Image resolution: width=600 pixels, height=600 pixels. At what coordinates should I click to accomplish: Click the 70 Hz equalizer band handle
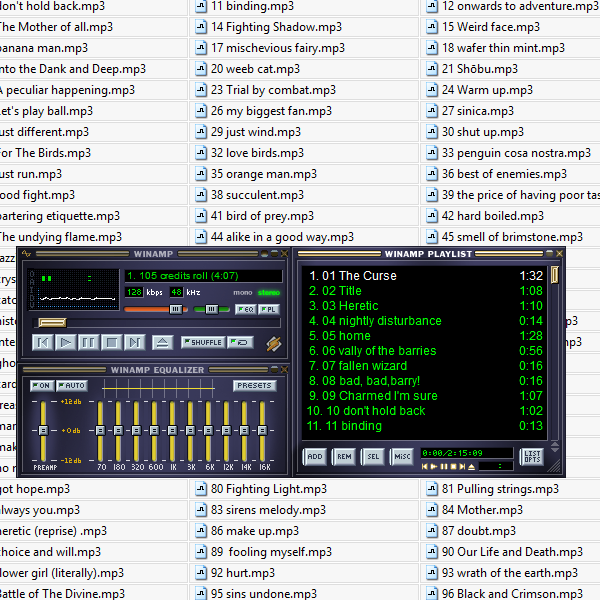point(100,430)
